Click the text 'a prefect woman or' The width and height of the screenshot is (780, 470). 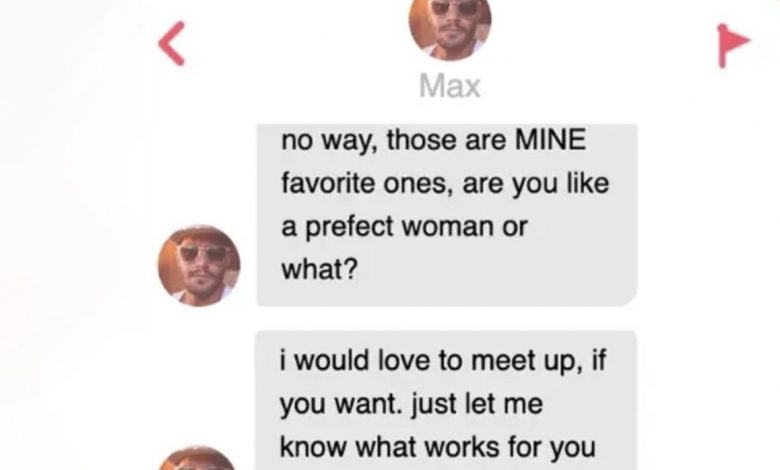[x=404, y=227]
